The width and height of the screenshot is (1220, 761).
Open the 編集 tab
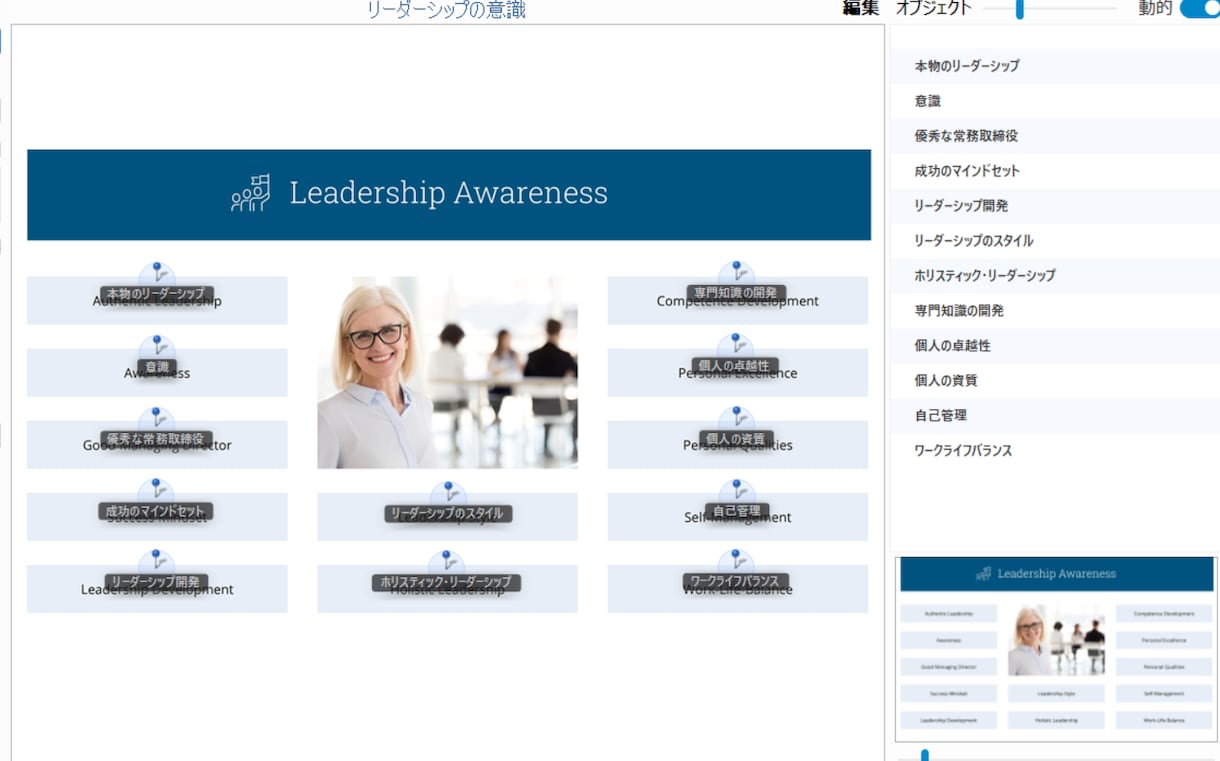[861, 9]
